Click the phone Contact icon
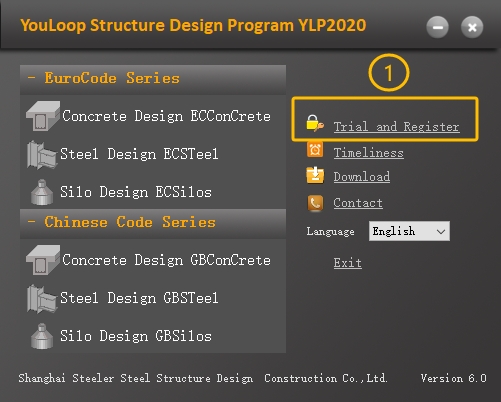Screen dimensions: 501x402 pyautogui.click(x=315, y=203)
